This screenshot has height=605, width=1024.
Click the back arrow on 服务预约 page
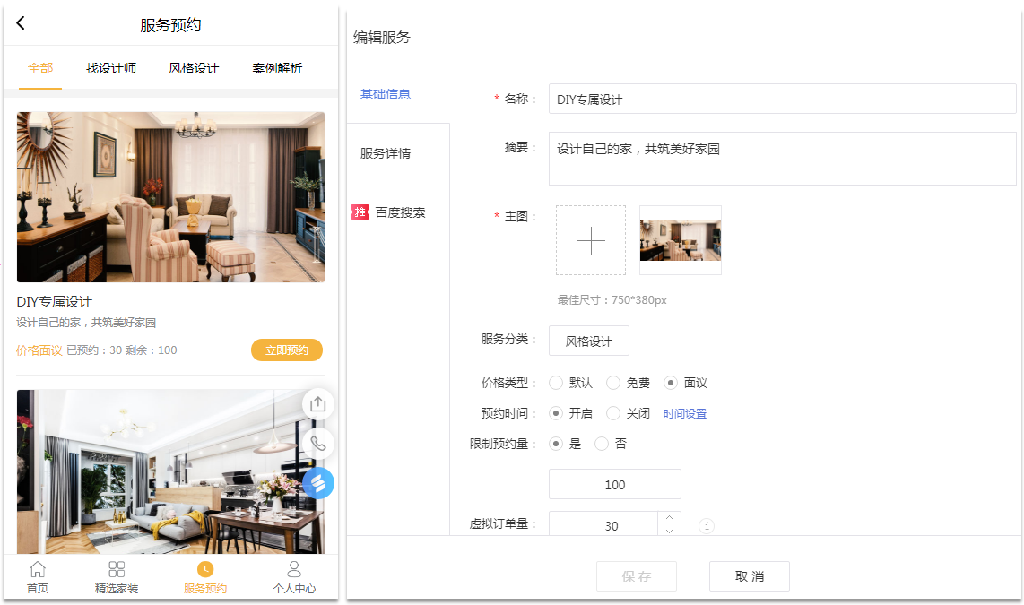point(20,22)
